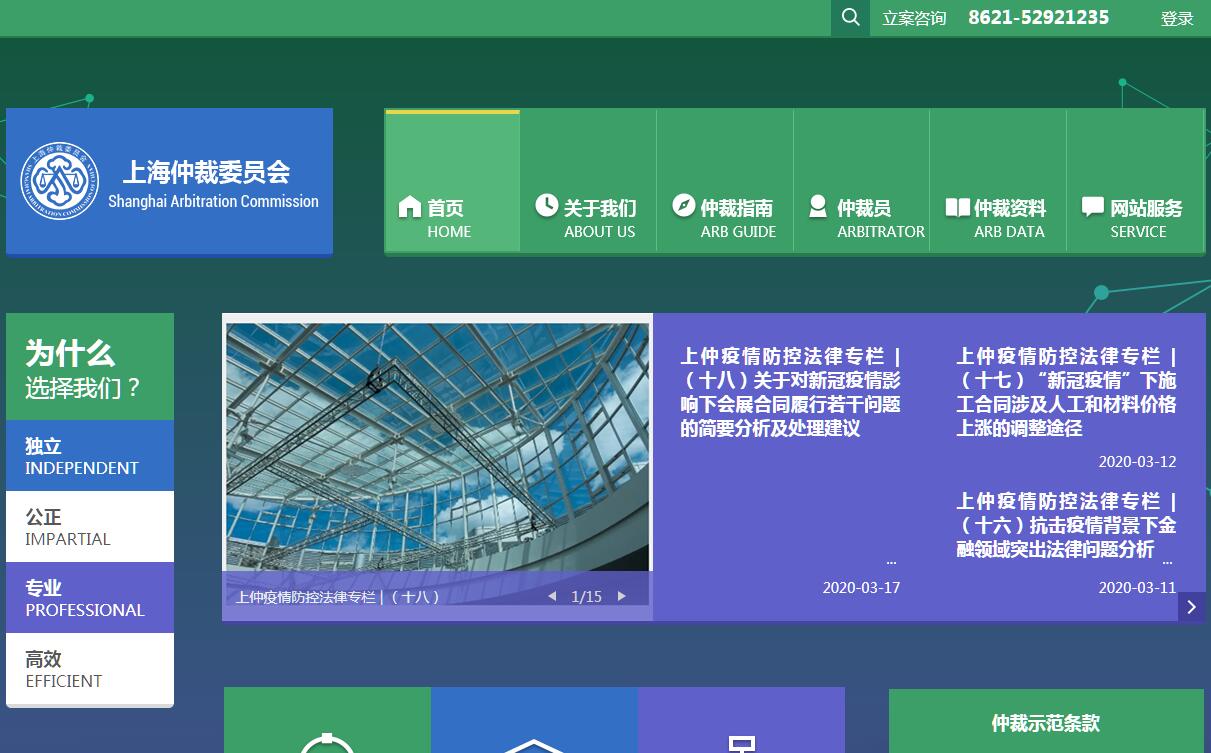1211x753 pixels.
Task: Open article (十七) on 施工合同 price adjustment
Action: coord(1066,392)
